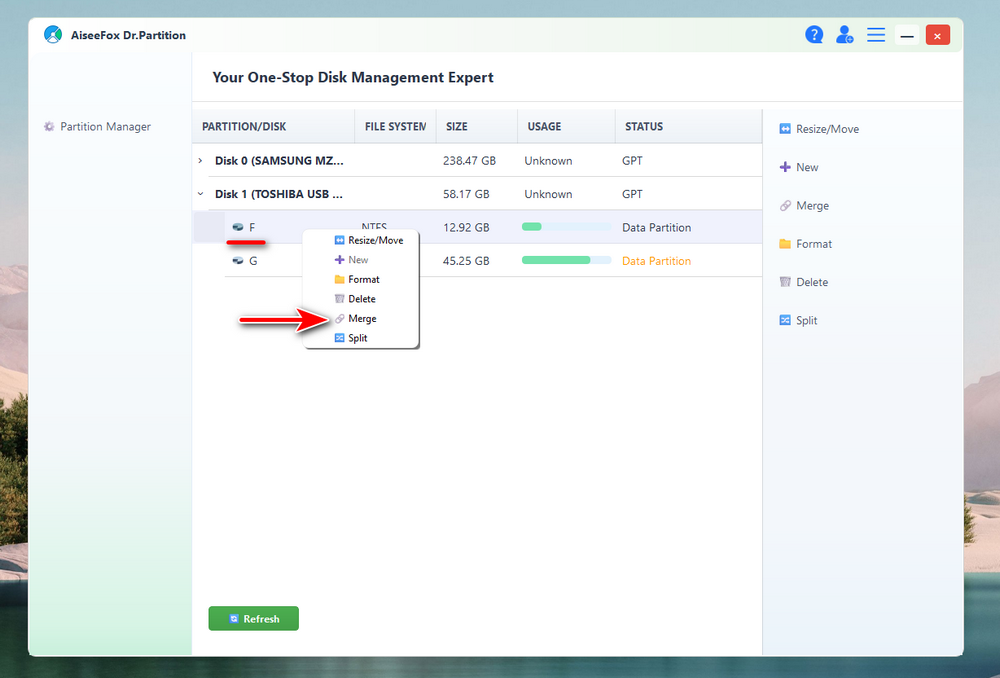Minimize the Dr.Partition window
The image size is (1000, 678).
(x=907, y=36)
